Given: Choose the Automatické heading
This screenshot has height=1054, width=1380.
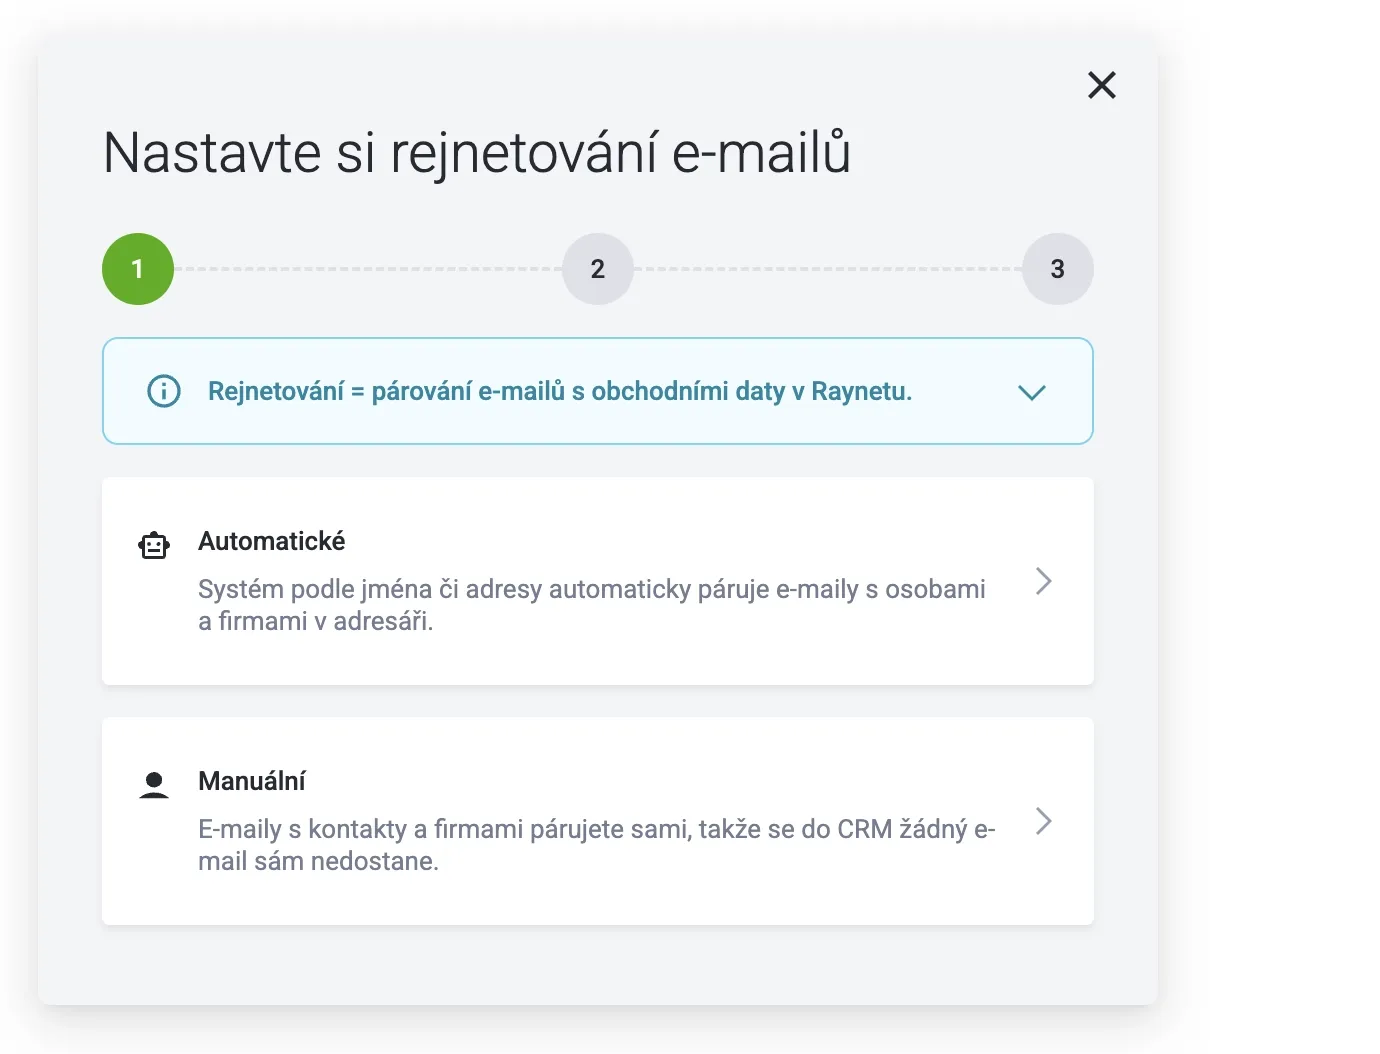Looking at the screenshot, I should click(271, 541).
